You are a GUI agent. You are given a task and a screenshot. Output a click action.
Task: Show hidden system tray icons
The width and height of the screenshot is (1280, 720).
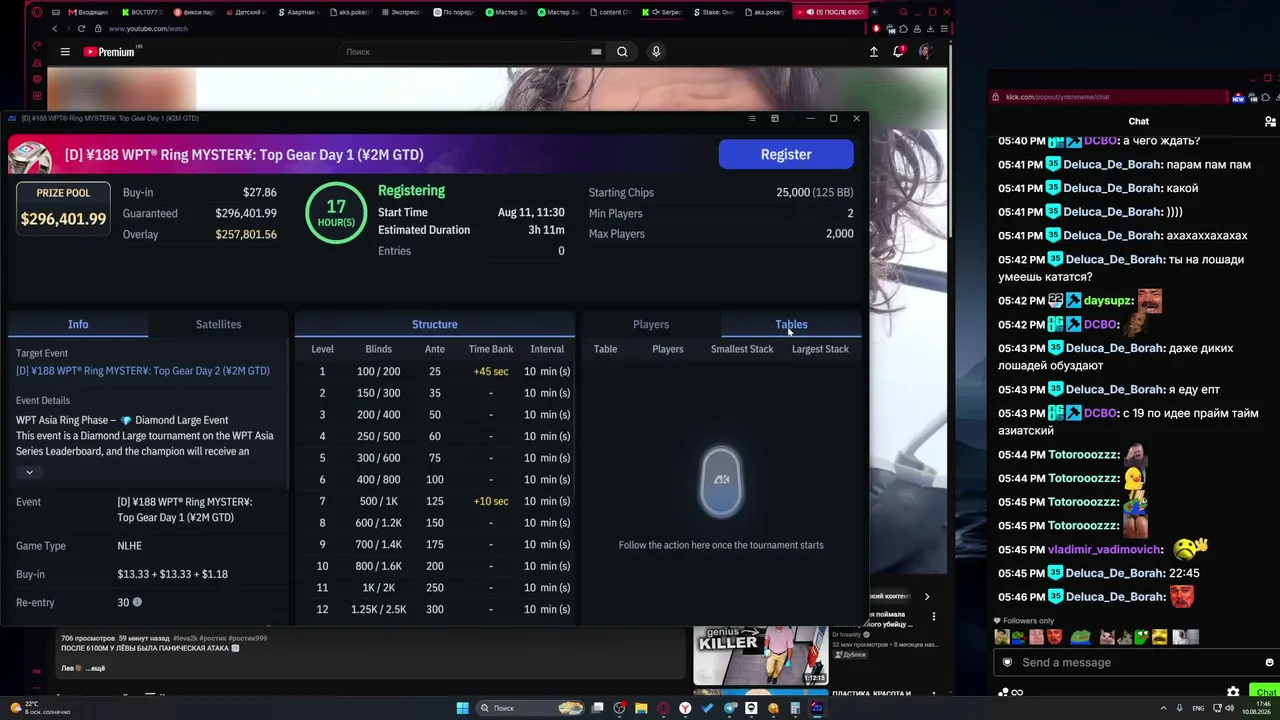[x=1165, y=708]
